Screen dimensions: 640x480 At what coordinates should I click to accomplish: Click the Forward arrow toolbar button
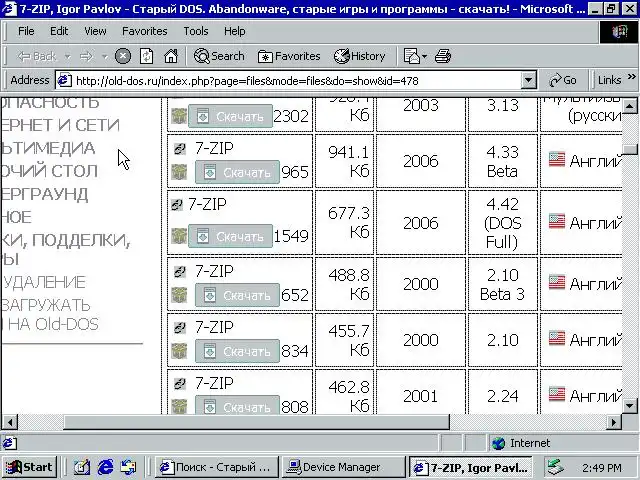[86, 56]
